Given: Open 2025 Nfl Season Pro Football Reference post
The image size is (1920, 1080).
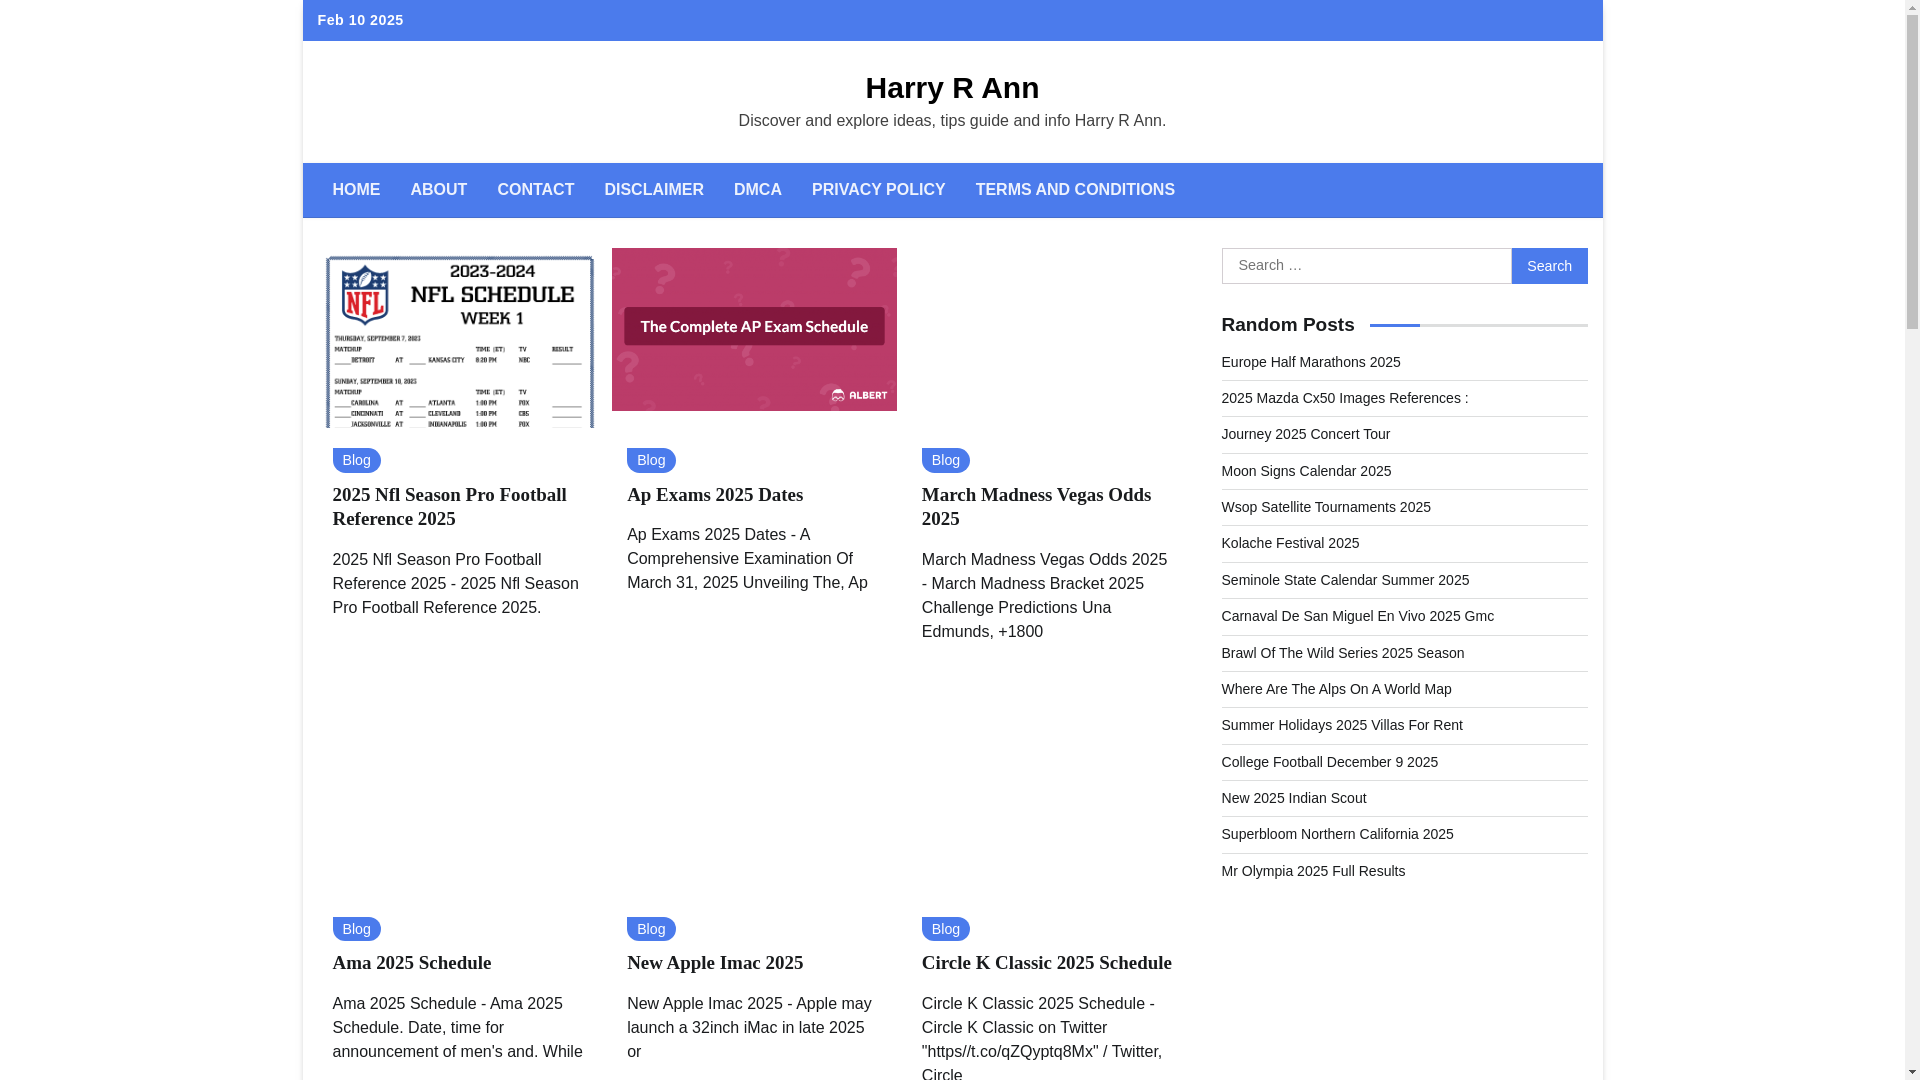Looking at the screenshot, I should [449, 507].
